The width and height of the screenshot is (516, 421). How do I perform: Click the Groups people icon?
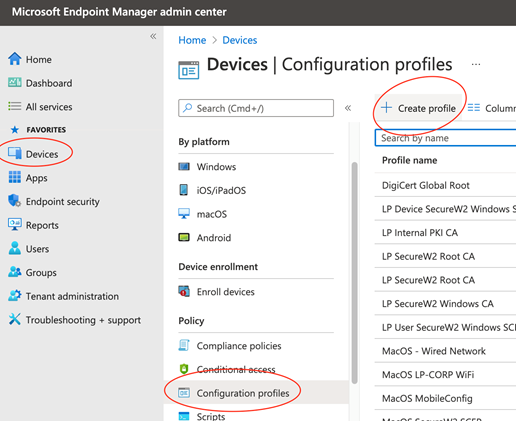pos(15,272)
